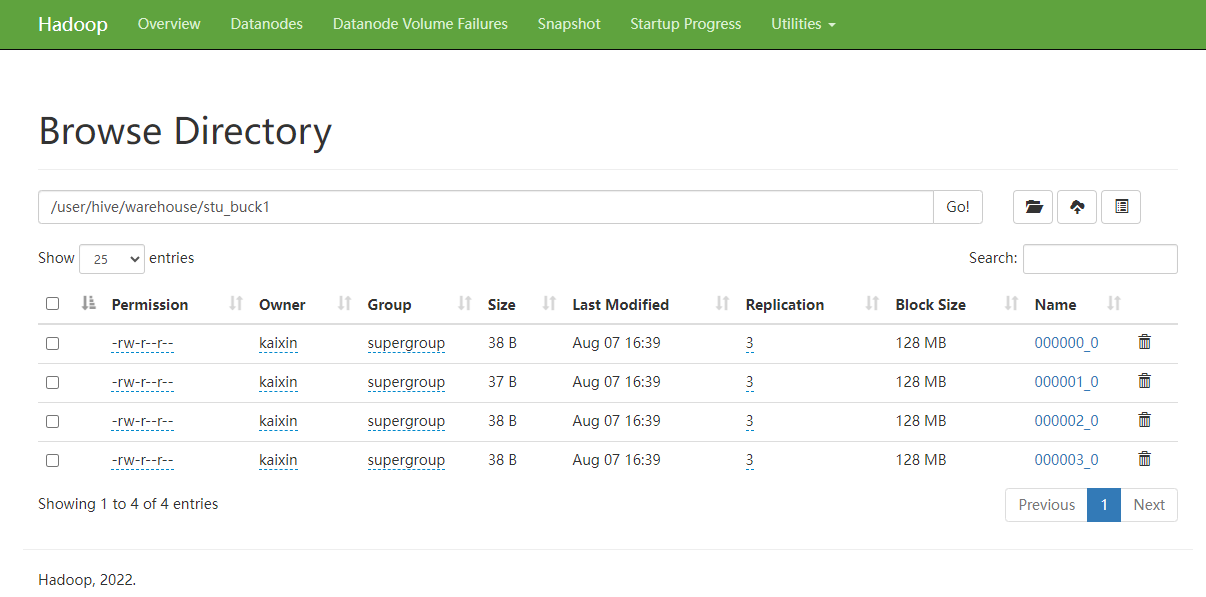
Task: Click the directory path input field
Action: coord(486,207)
